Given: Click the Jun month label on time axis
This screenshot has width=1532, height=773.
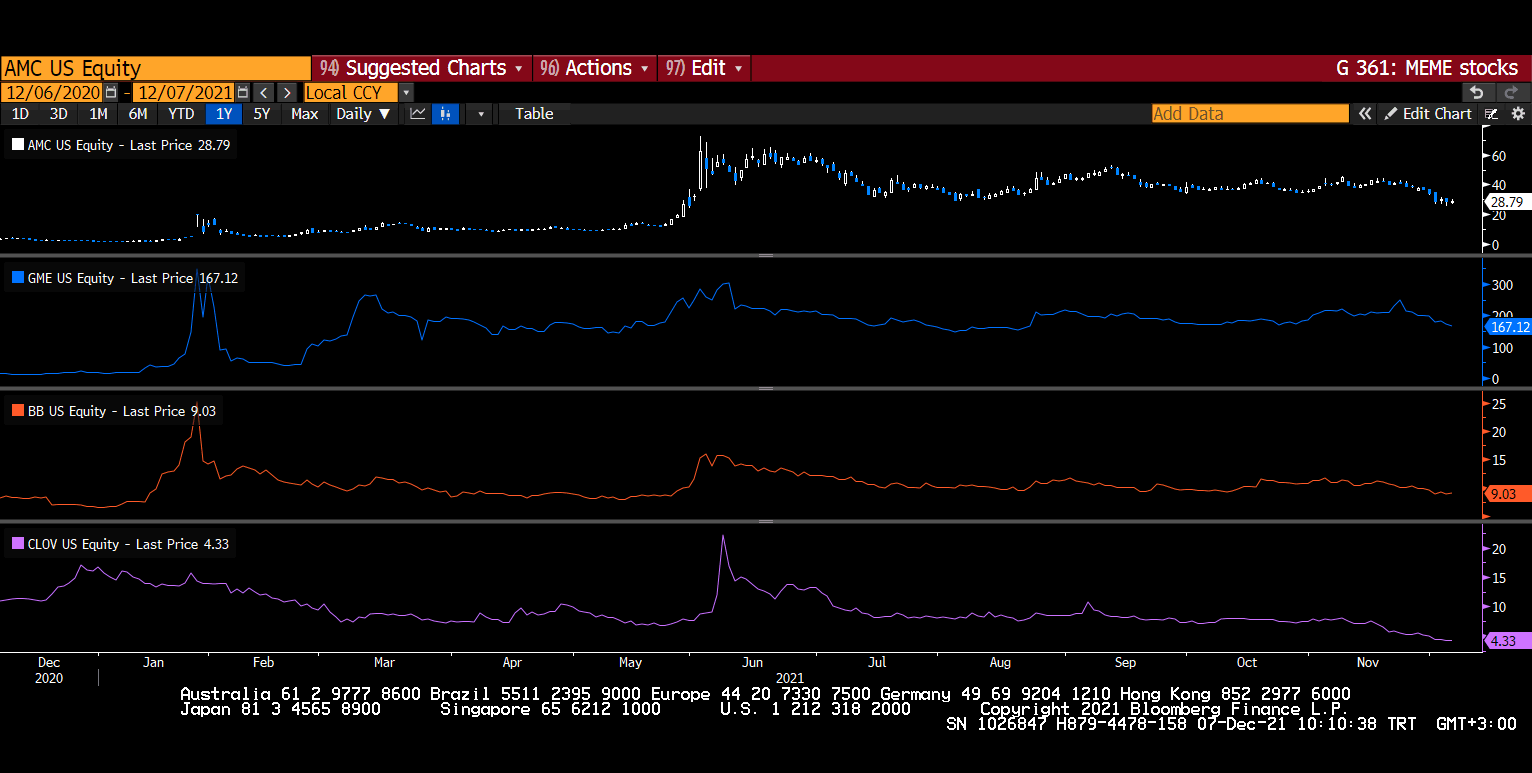Looking at the screenshot, I should (753, 662).
